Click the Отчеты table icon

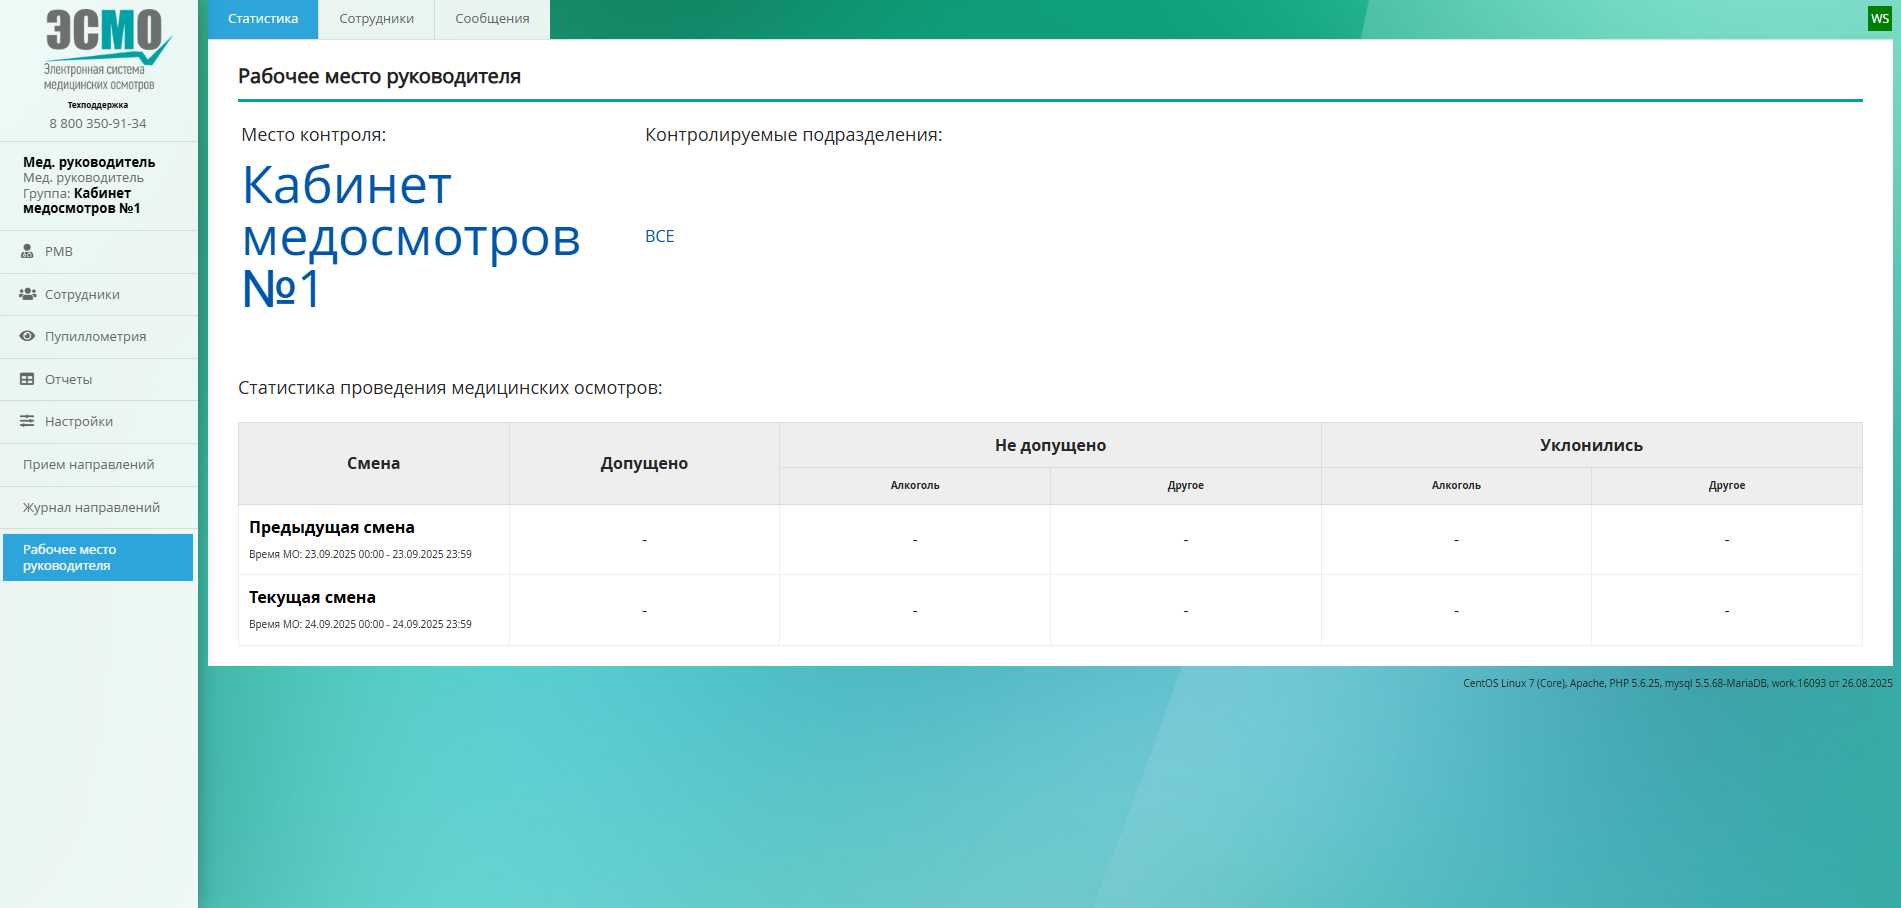click(x=27, y=379)
